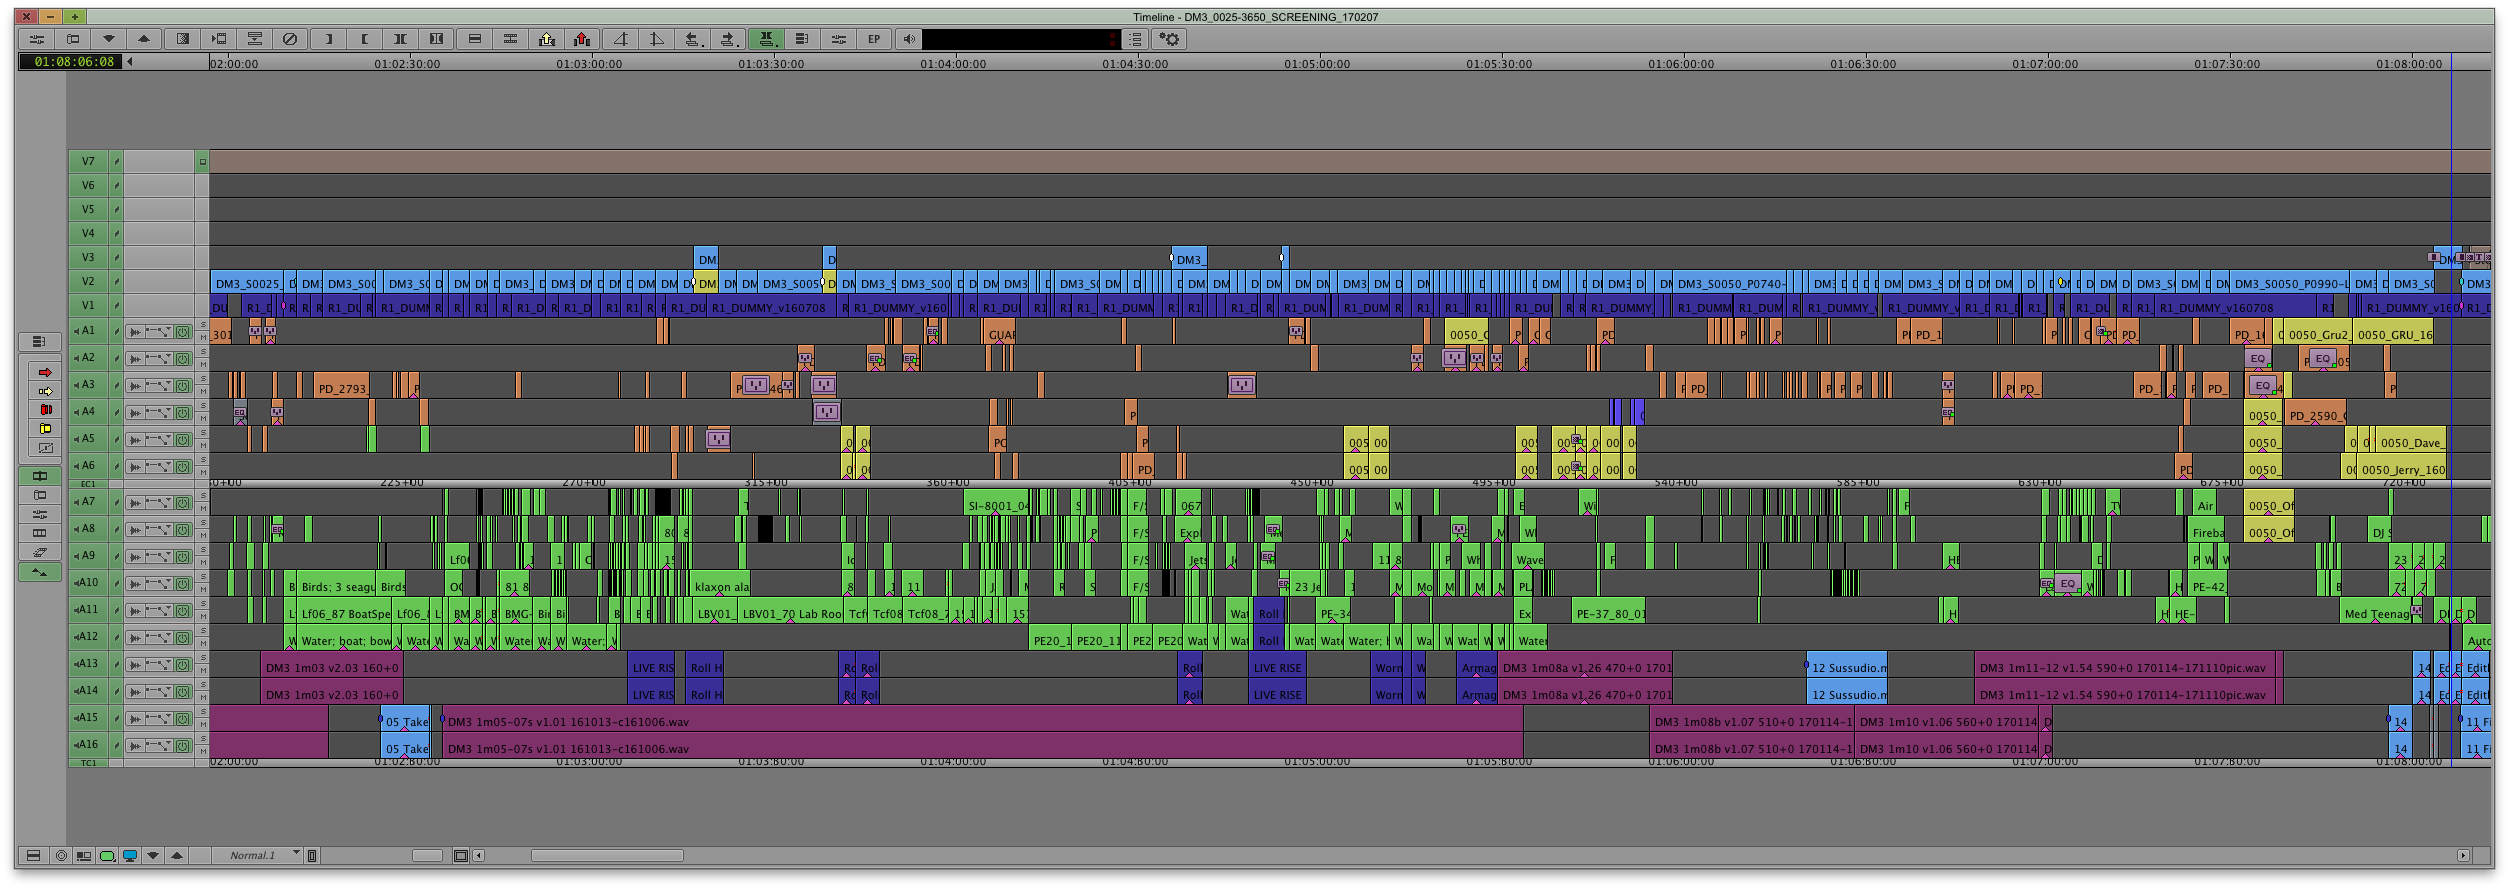The height and width of the screenshot is (889, 2509).
Task: Click the Remove Effect circle-slash button
Action: point(290,39)
